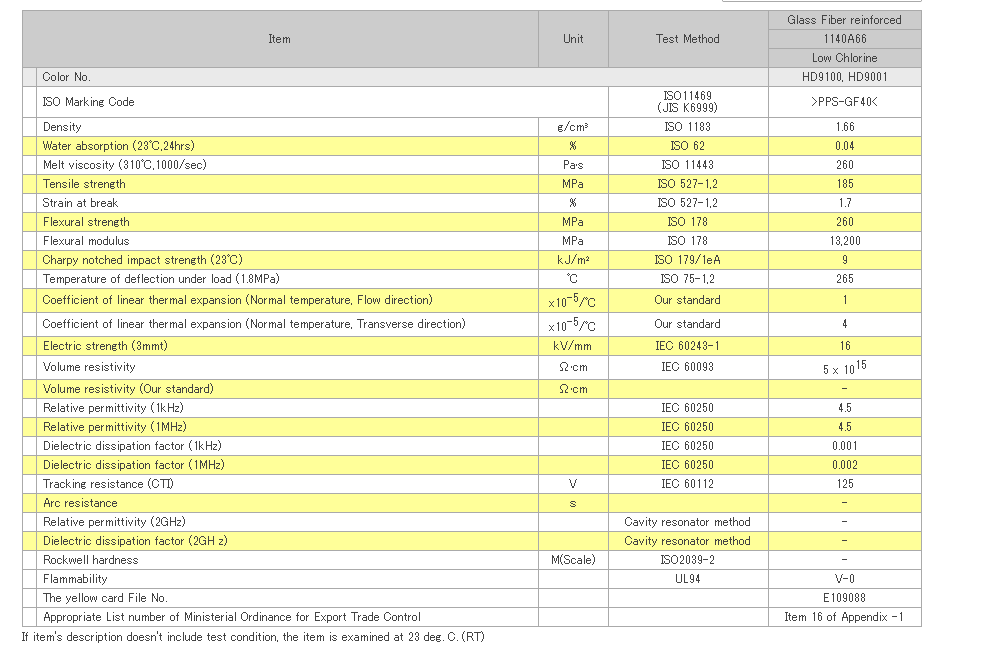This screenshot has height=661, width=998.
Task: Select the 'ISO 179/1eA' test method cell
Action: tap(687, 260)
